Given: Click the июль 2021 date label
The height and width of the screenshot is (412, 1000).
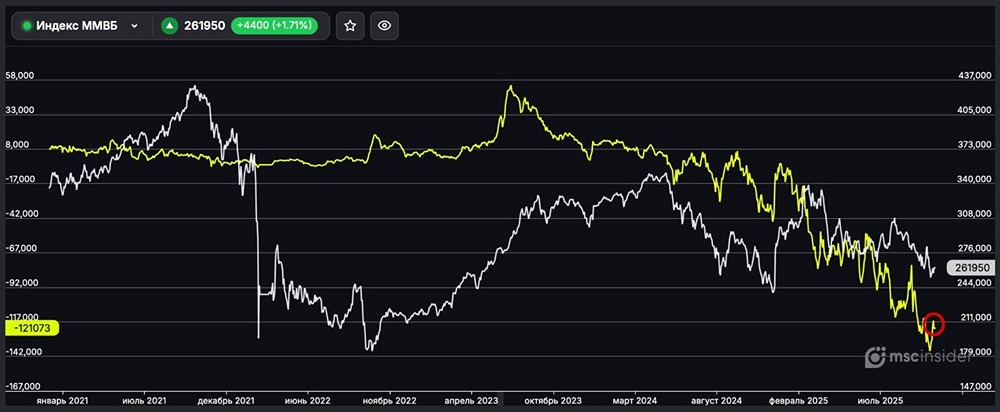Looking at the screenshot, I should 144,401.
